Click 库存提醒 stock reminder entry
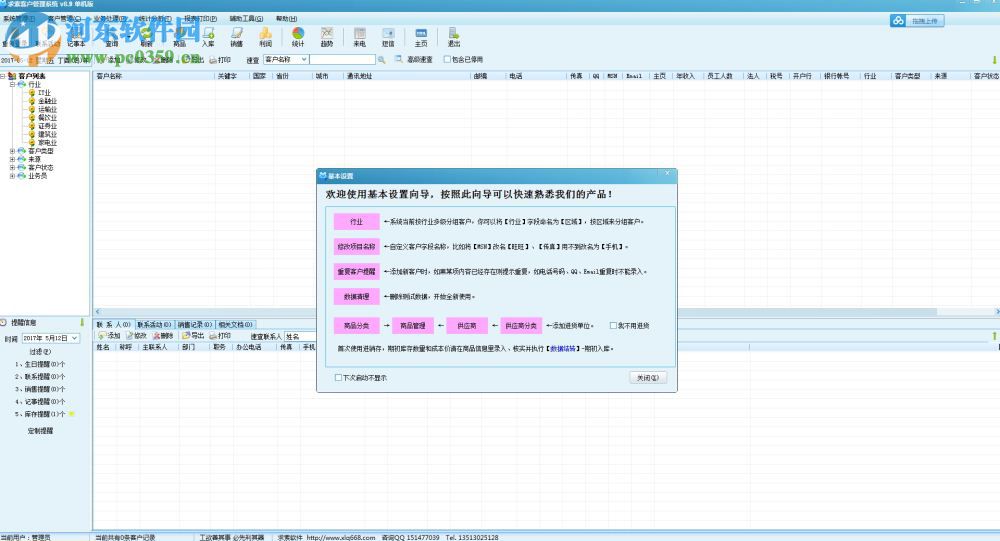The width and height of the screenshot is (1000, 541). coord(40,414)
